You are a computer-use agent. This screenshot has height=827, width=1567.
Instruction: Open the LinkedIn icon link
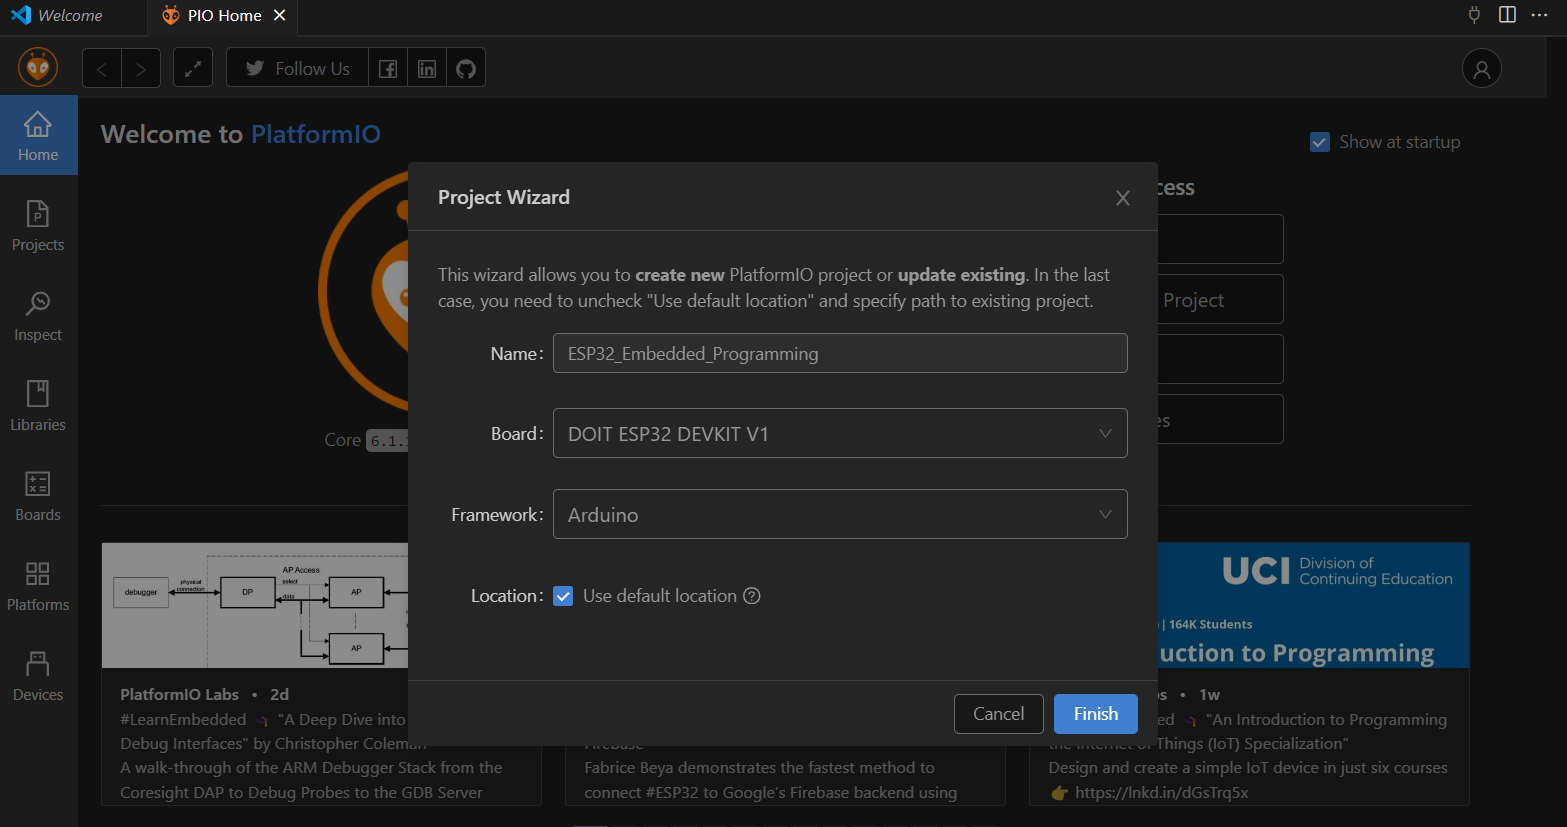427,68
